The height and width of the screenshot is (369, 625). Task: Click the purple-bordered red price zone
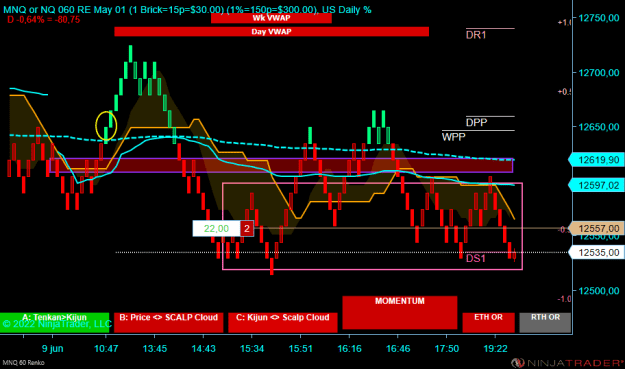point(281,165)
